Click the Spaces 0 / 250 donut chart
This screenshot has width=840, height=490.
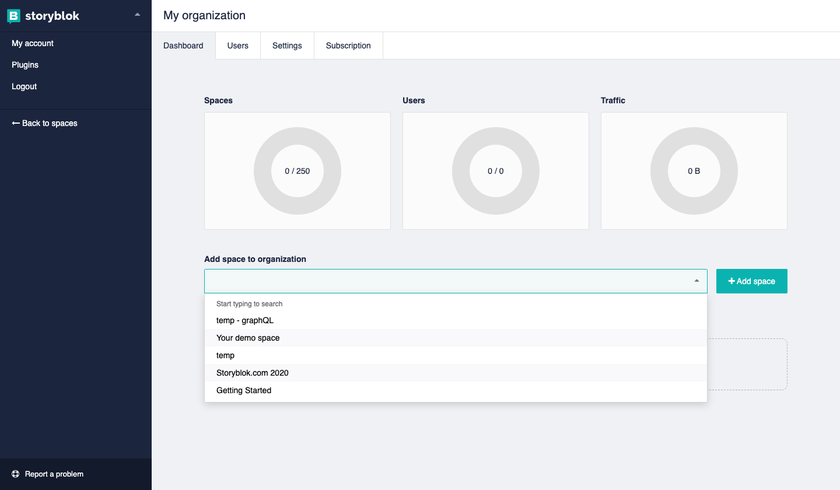click(297, 171)
